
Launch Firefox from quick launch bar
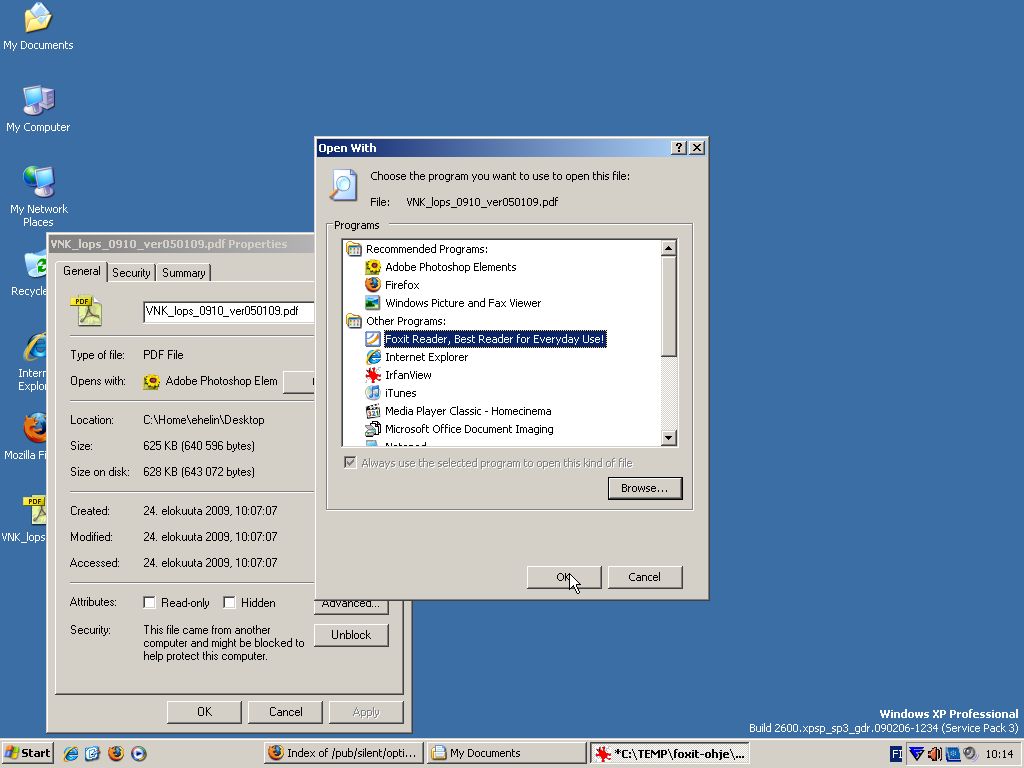(x=116, y=753)
